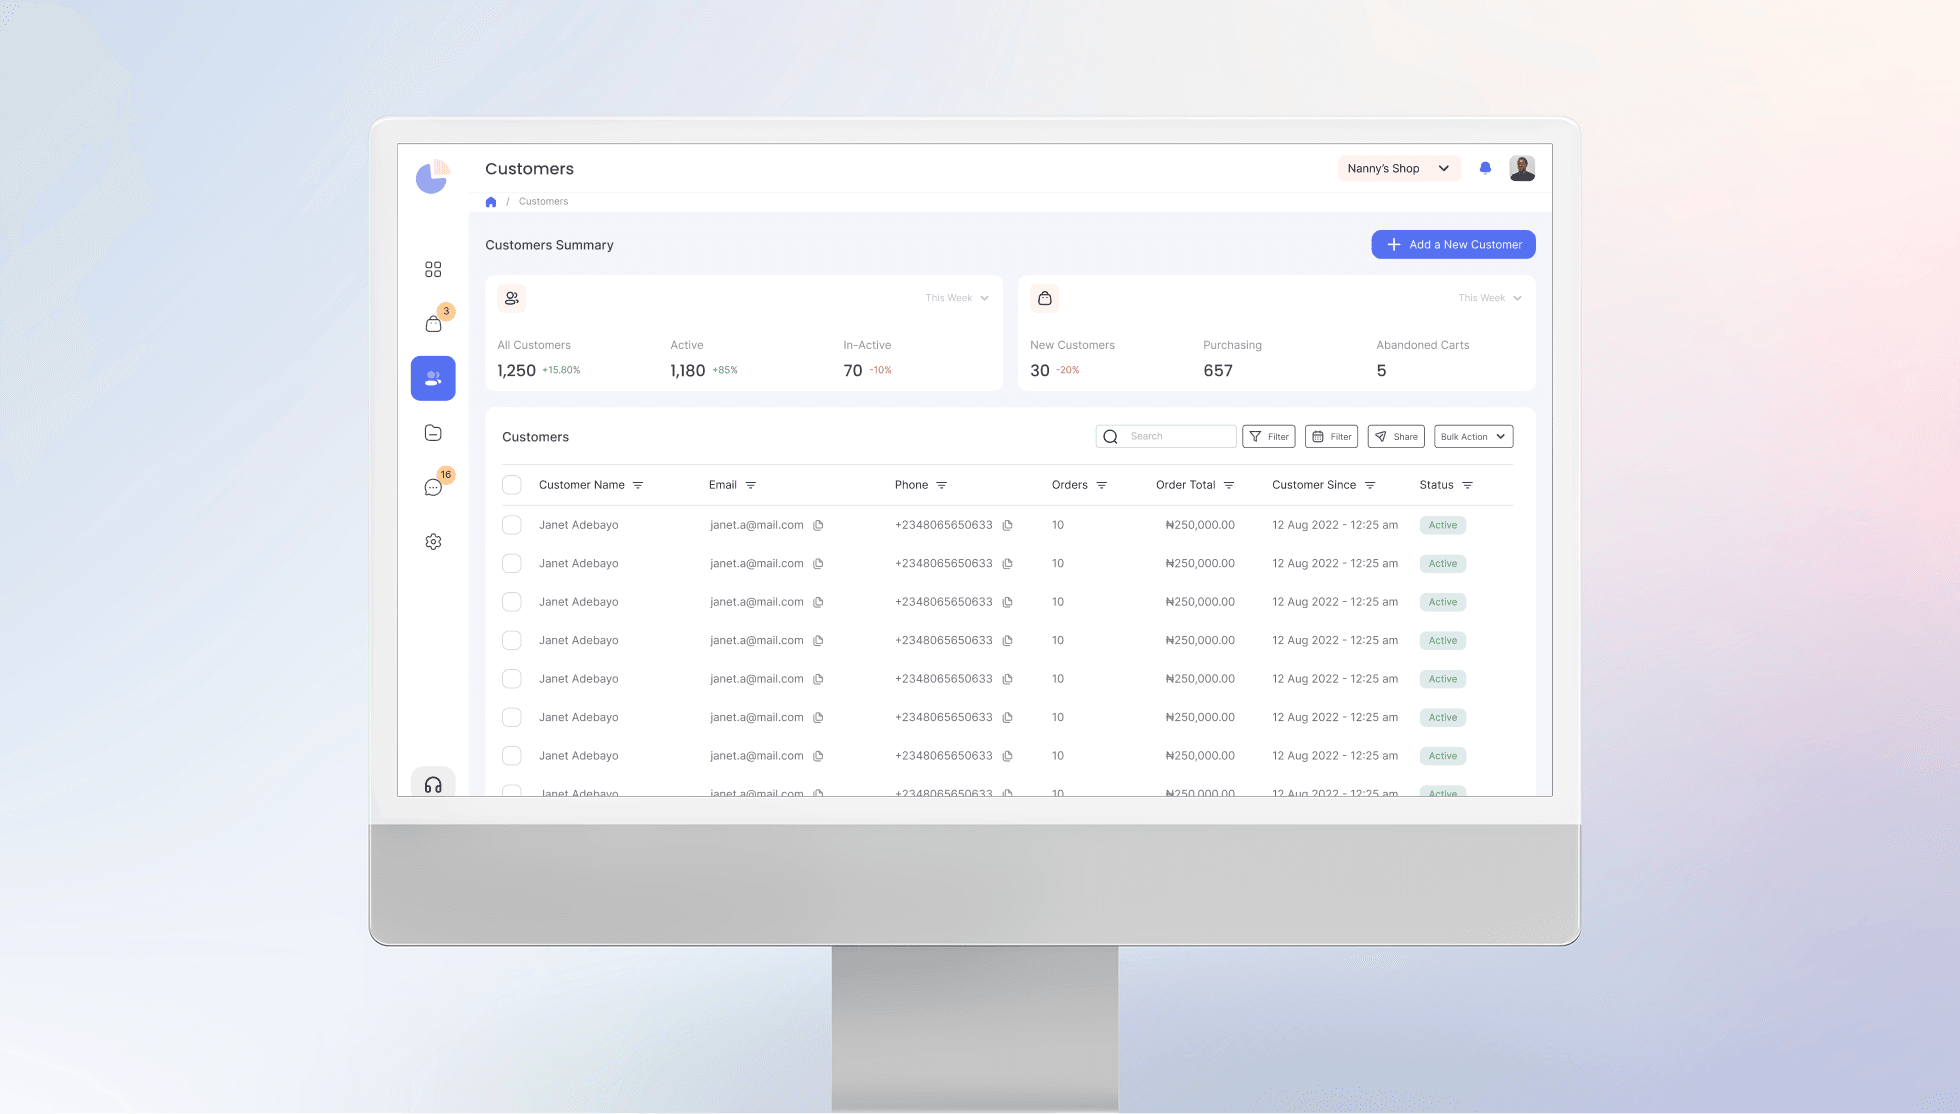Viewport: 1960px width, 1114px height.
Task: Click the Customers breadcrumb link
Action: pyautogui.click(x=543, y=202)
